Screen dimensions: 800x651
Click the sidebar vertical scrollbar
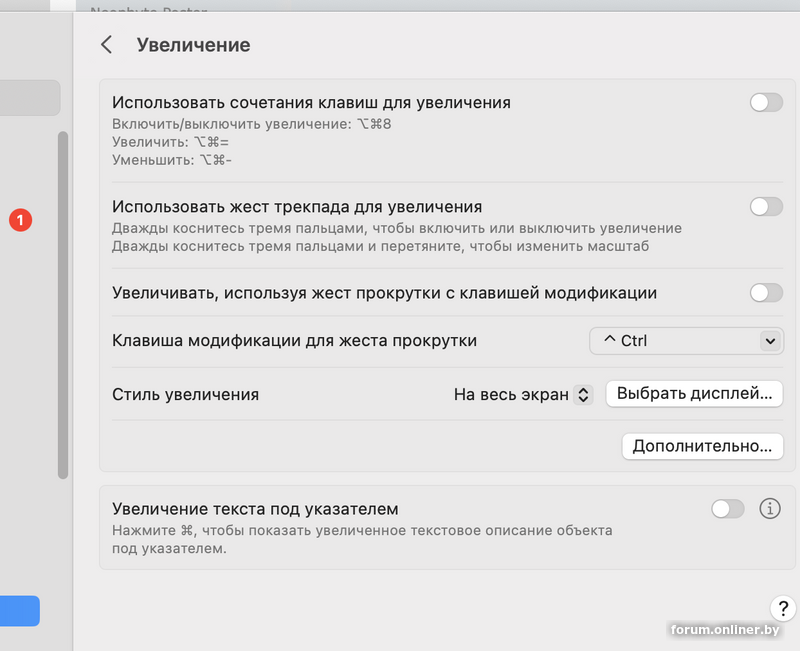coord(63,300)
